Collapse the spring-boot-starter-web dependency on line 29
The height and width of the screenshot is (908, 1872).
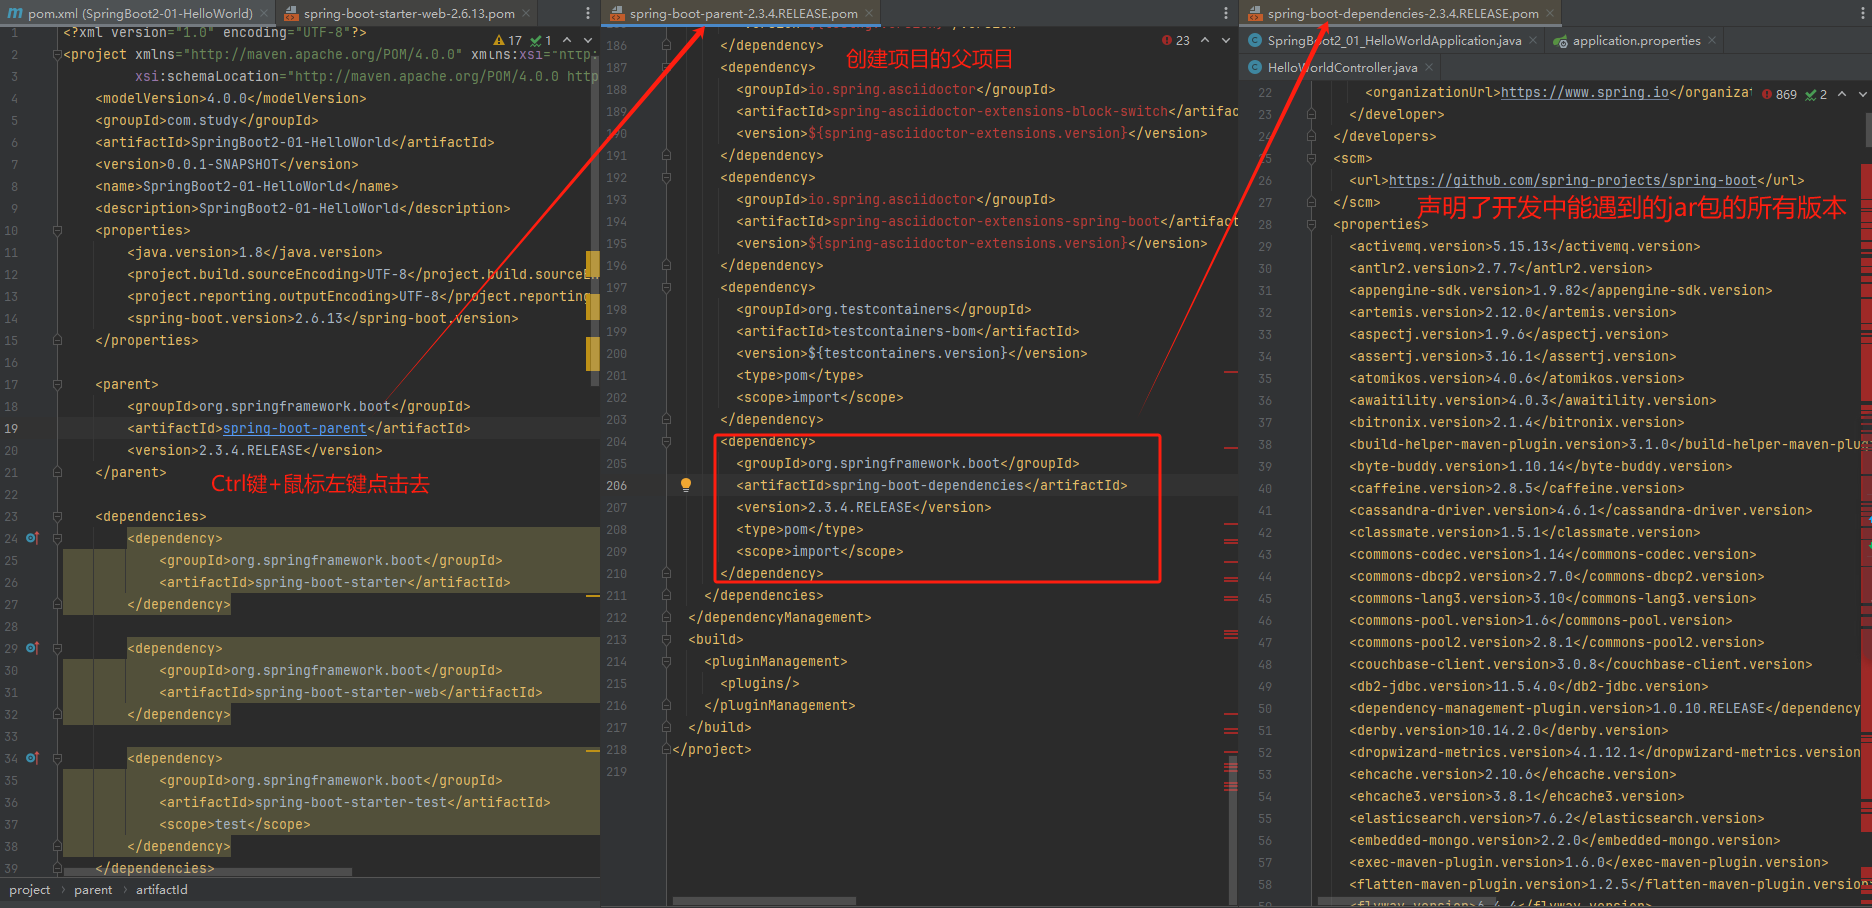(x=57, y=648)
